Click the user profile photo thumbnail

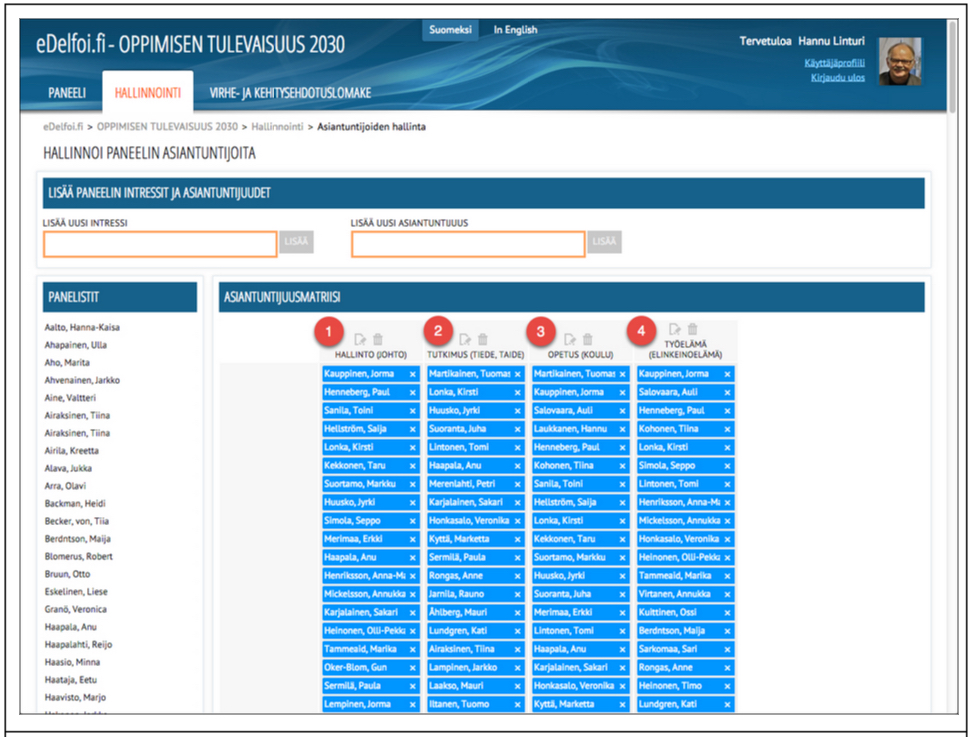[900, 62]
